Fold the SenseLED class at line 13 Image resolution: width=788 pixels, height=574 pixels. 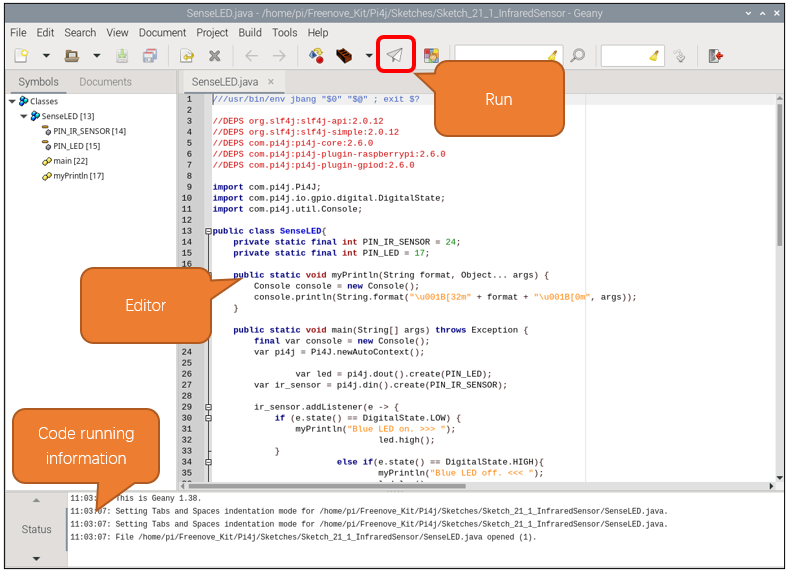[x=208, y=231]
